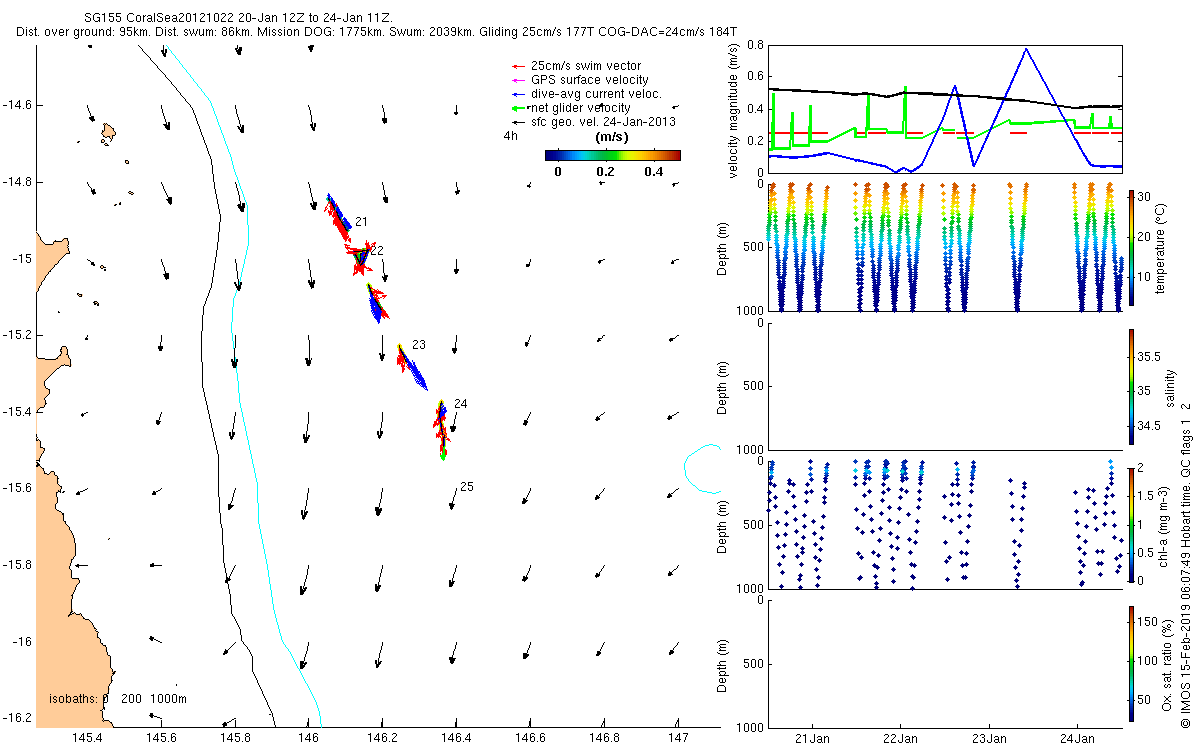1200x750 pixels.
Task: Click the small island outline near -14.7 latitude
Action: [x=108, y=133]
